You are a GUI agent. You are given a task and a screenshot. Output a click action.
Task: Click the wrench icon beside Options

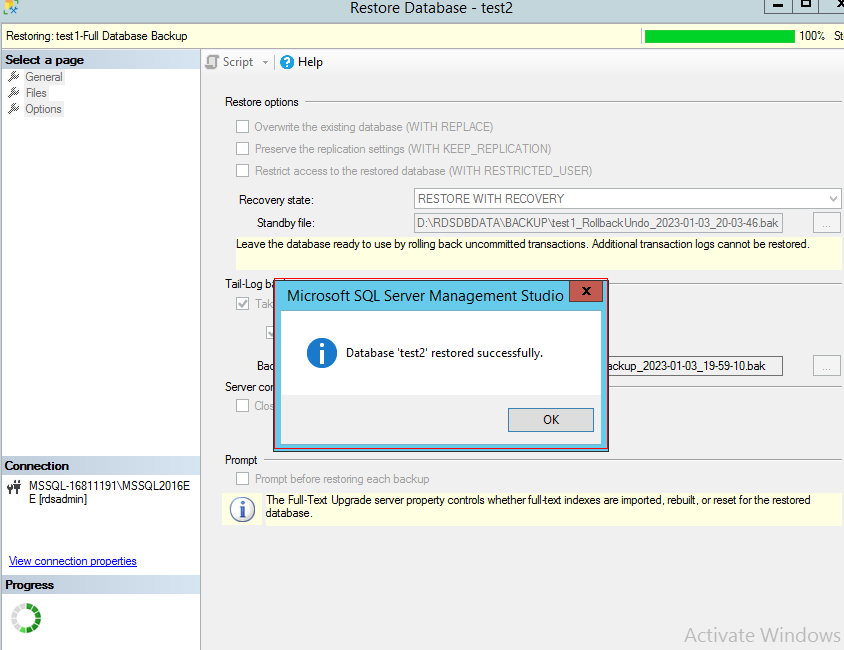click(x=13, y=109)
